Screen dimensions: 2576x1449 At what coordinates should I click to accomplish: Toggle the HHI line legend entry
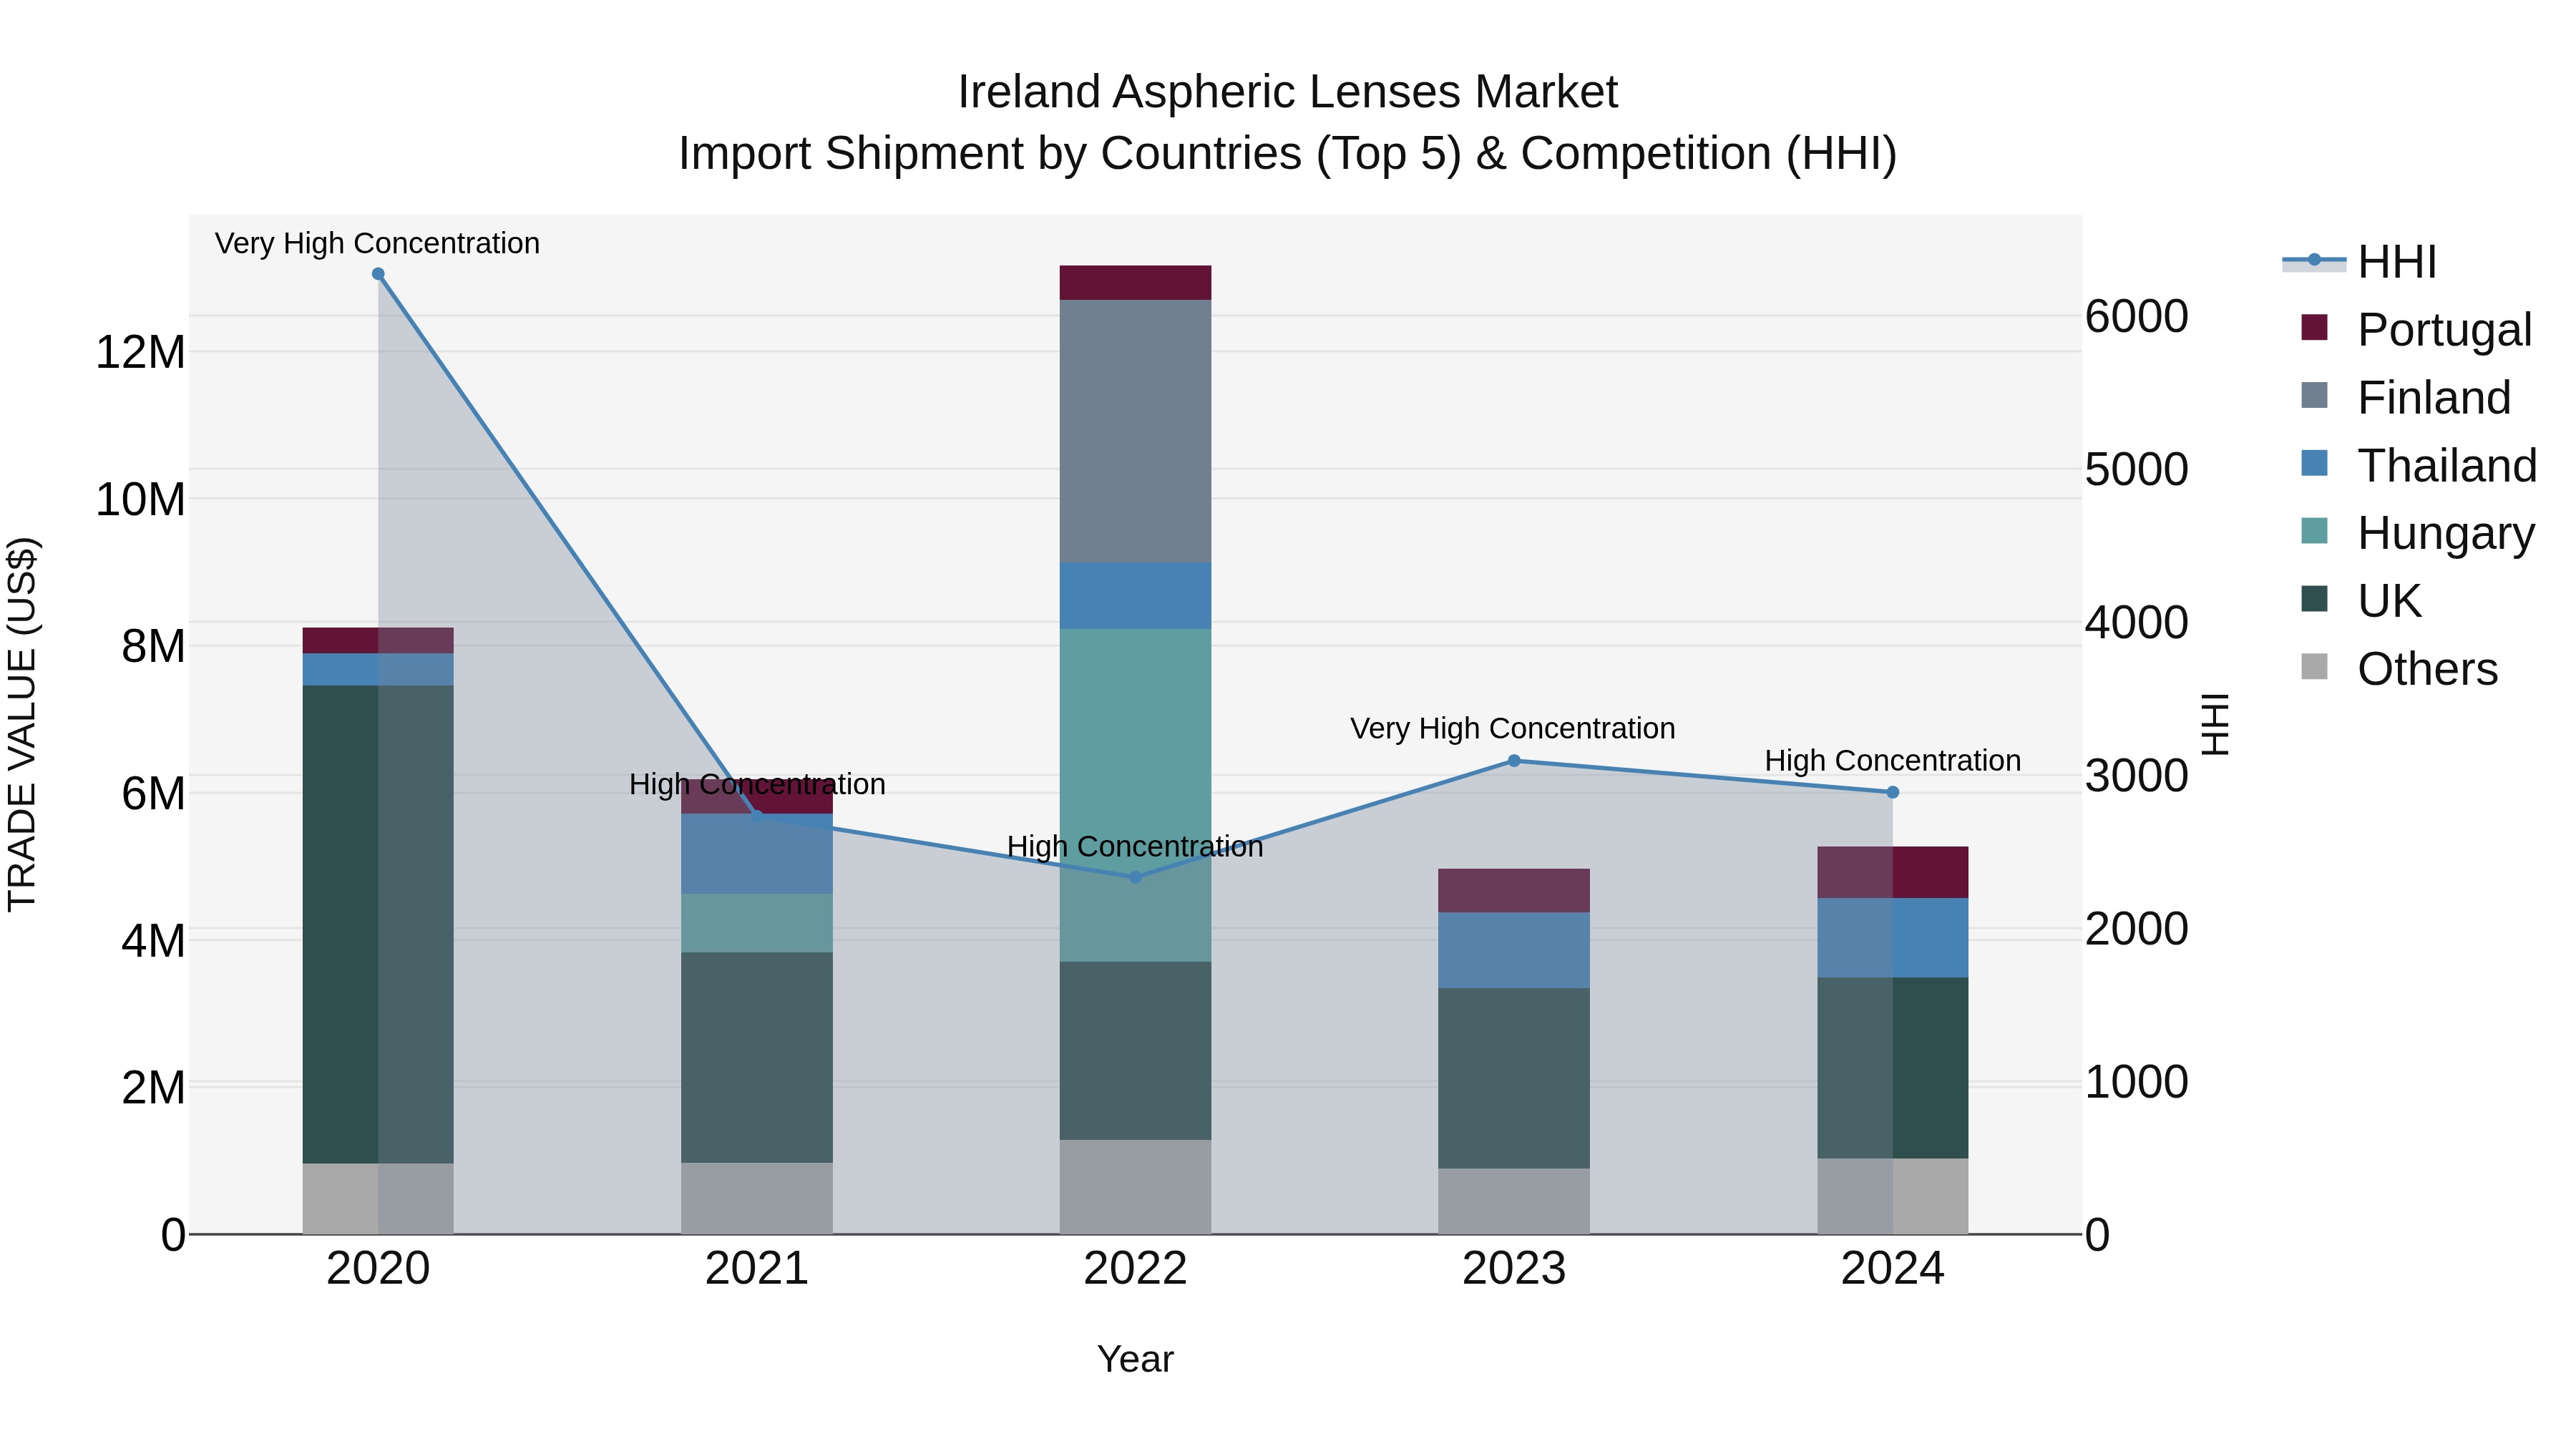coord(2360,262)
